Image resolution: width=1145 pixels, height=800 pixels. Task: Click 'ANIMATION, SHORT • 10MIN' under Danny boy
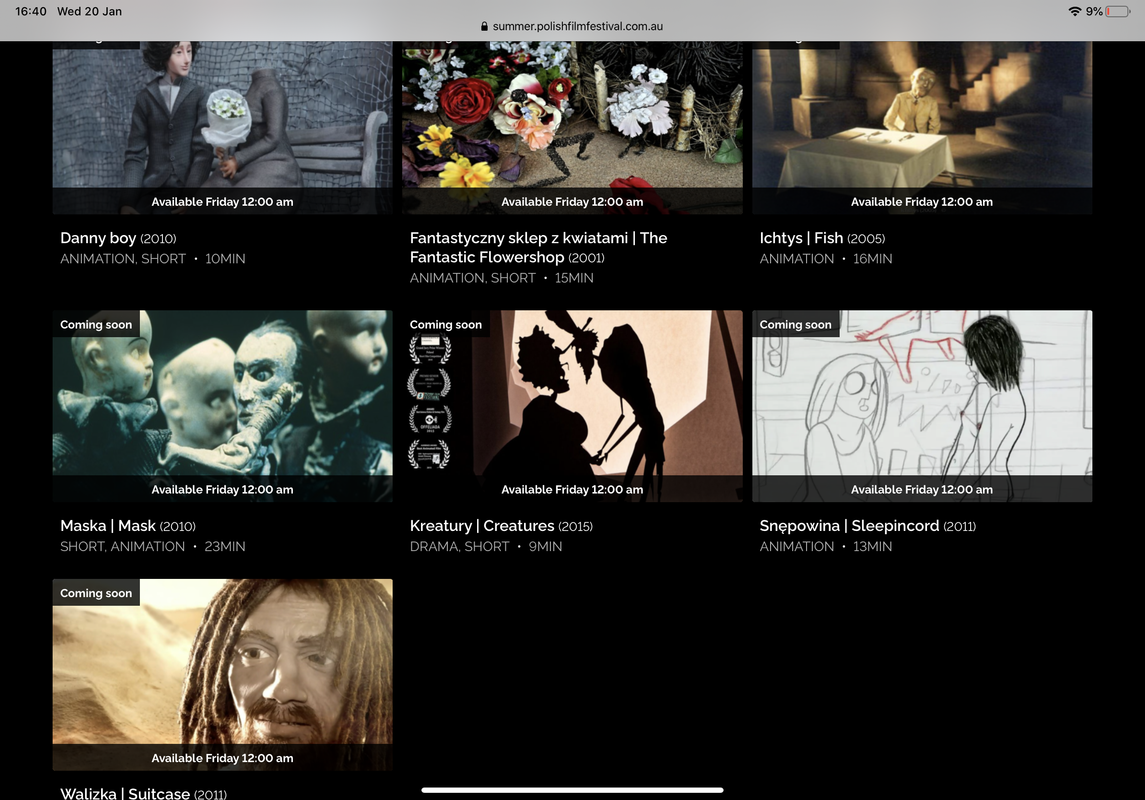coord(153,258)
